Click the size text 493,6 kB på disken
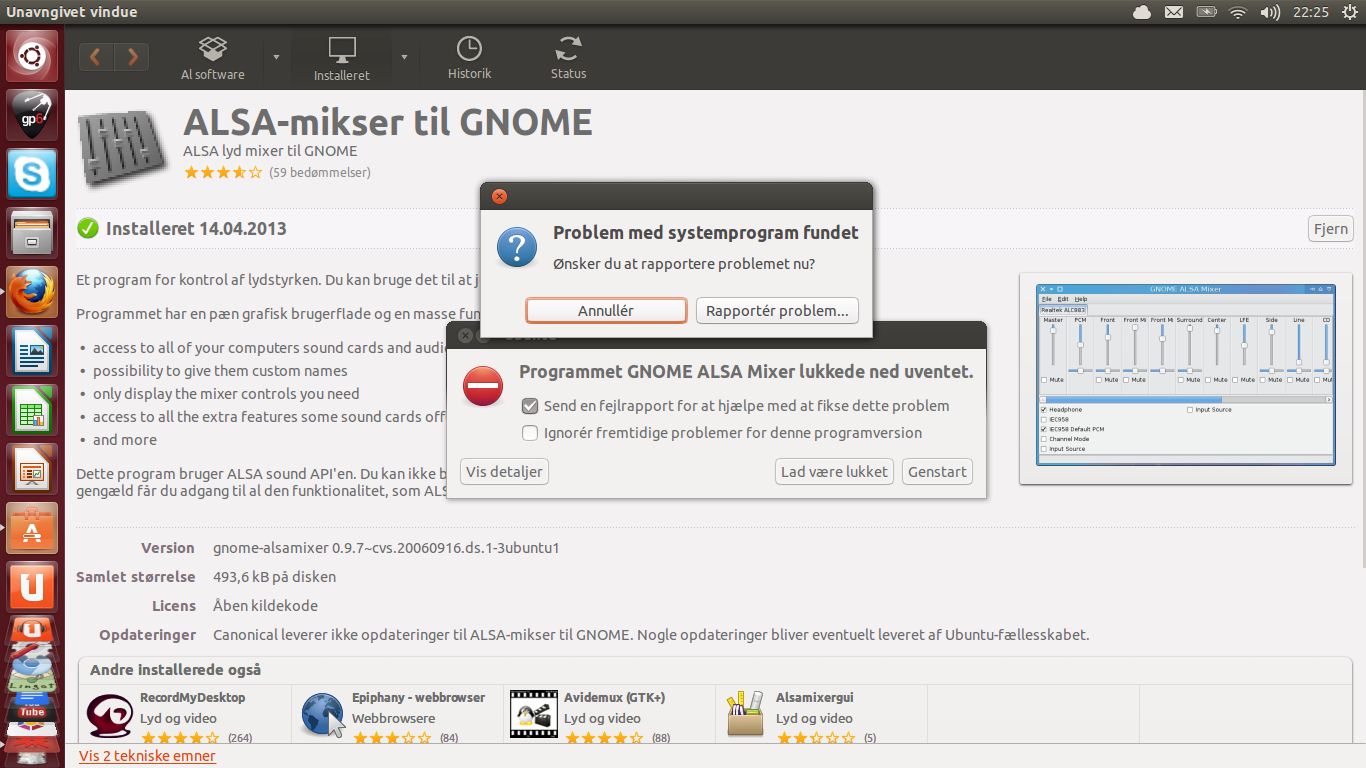This screenshot has width=1366, height=768. coord(274,577)
